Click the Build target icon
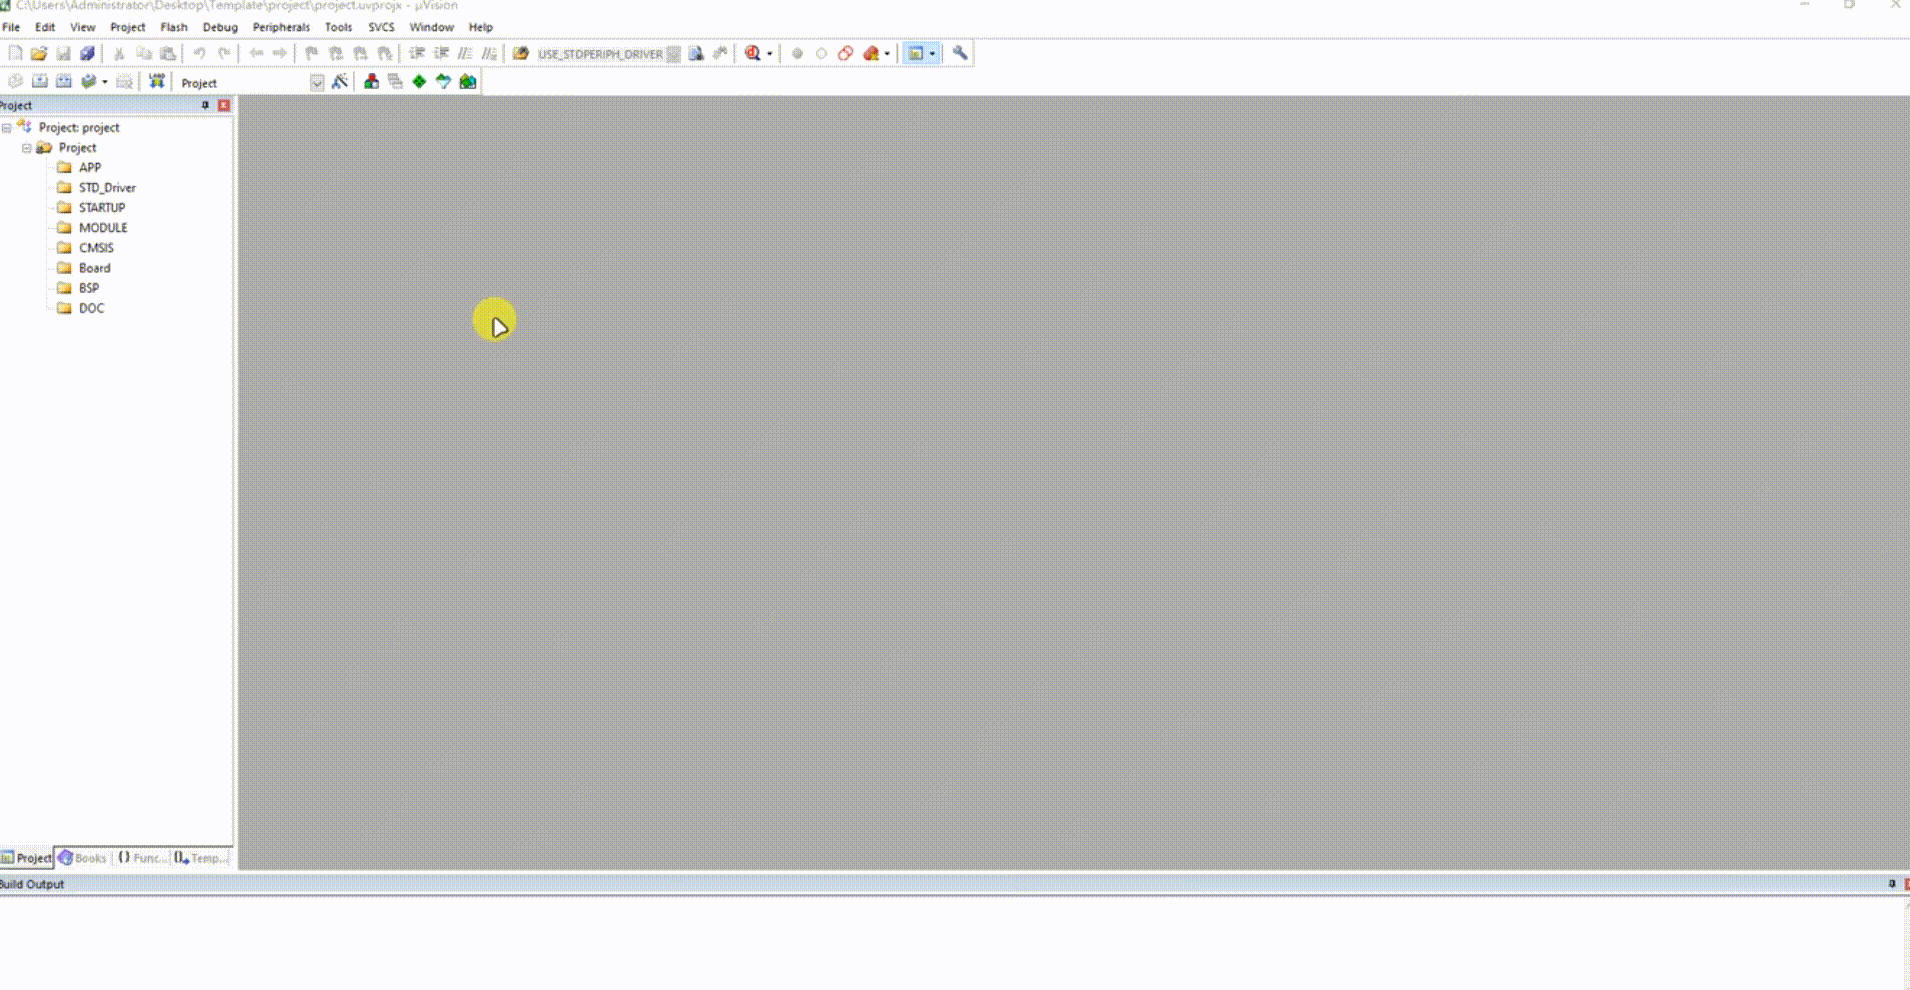Screen dimensions: 1910x990 tap(39, 81)
